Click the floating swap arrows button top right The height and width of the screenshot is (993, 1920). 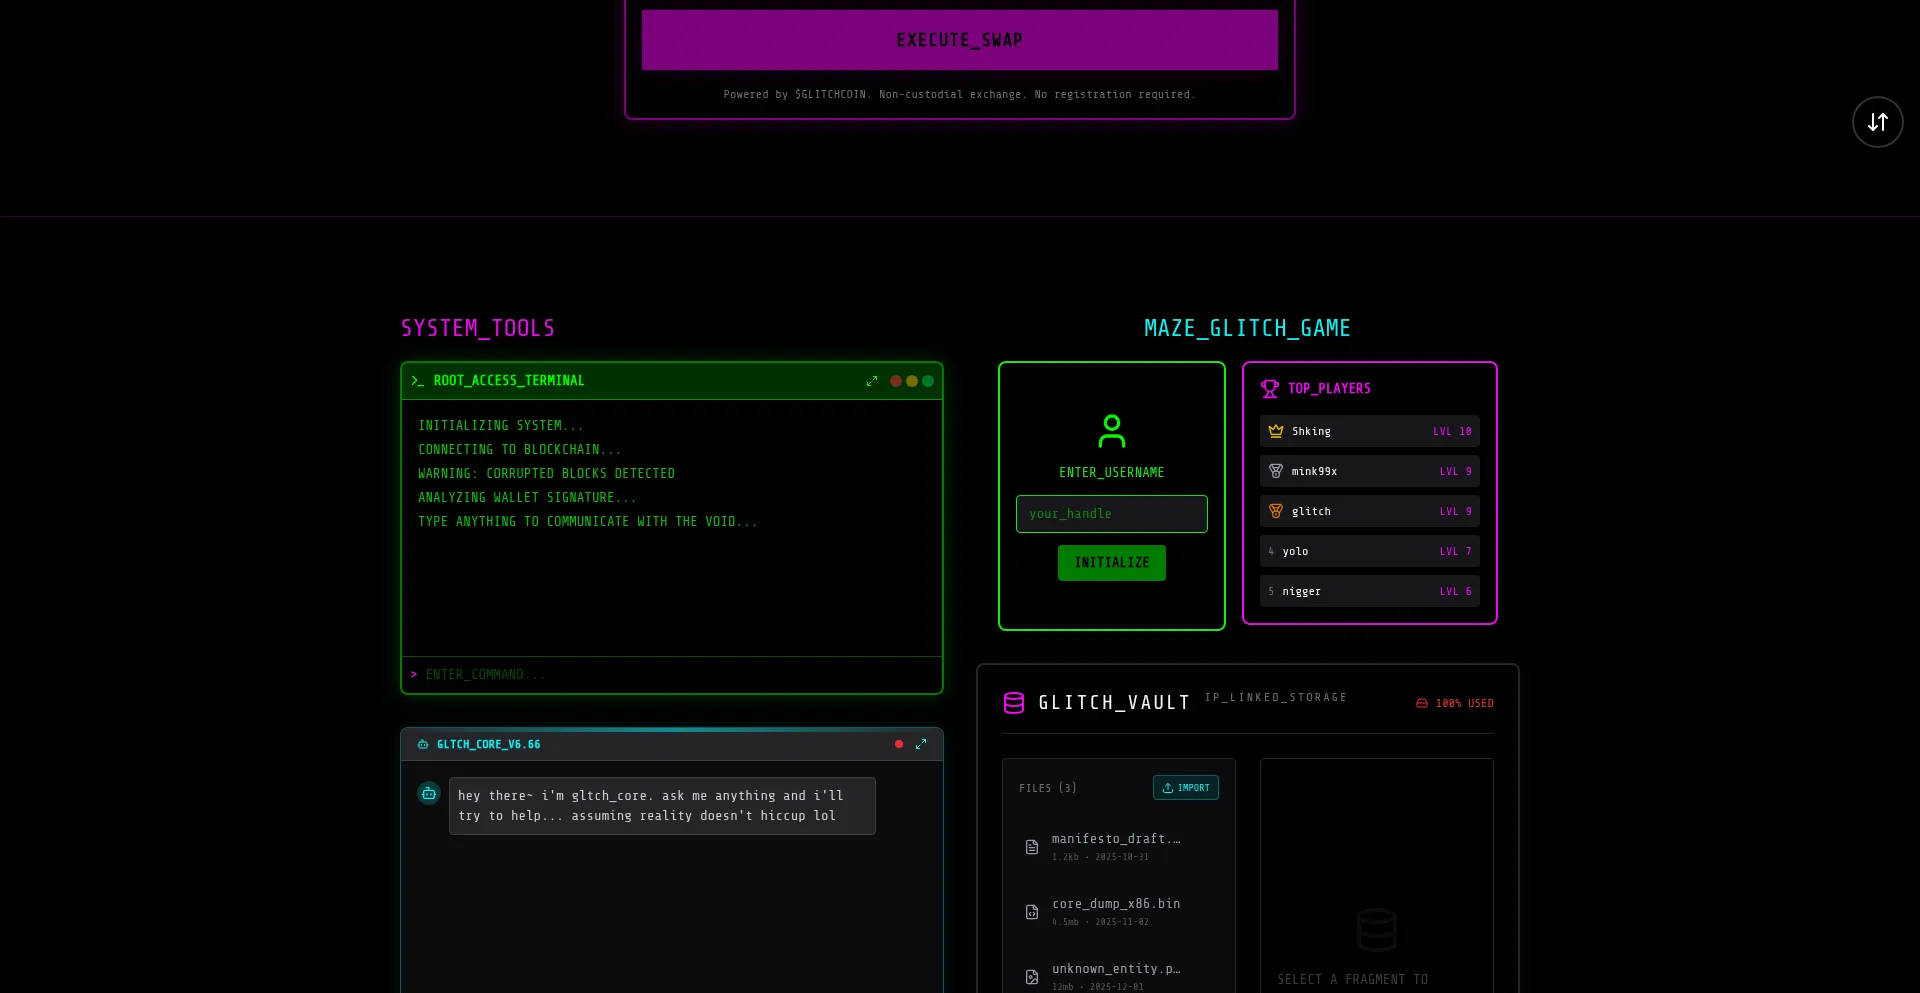point(1877,121)
